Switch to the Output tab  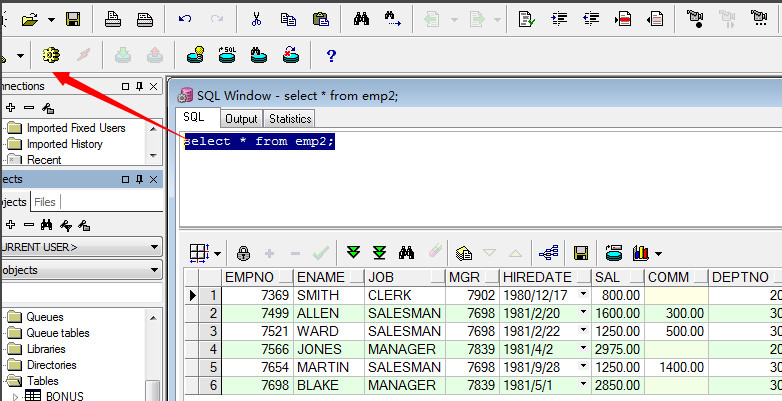tap(240, 119)
